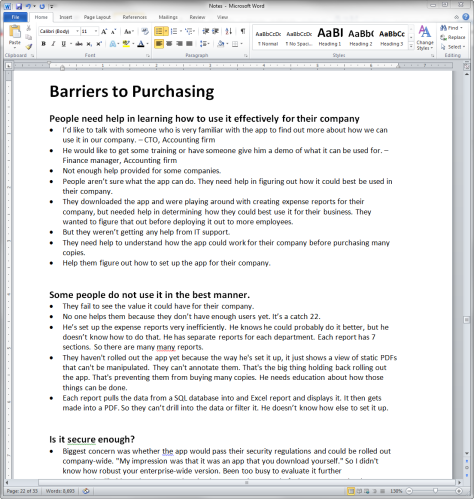Image resolution: width=474 pixels, height=499 pixels.
Task: Redo the last action
Action: pyautogui.click(x=42, y=6)
